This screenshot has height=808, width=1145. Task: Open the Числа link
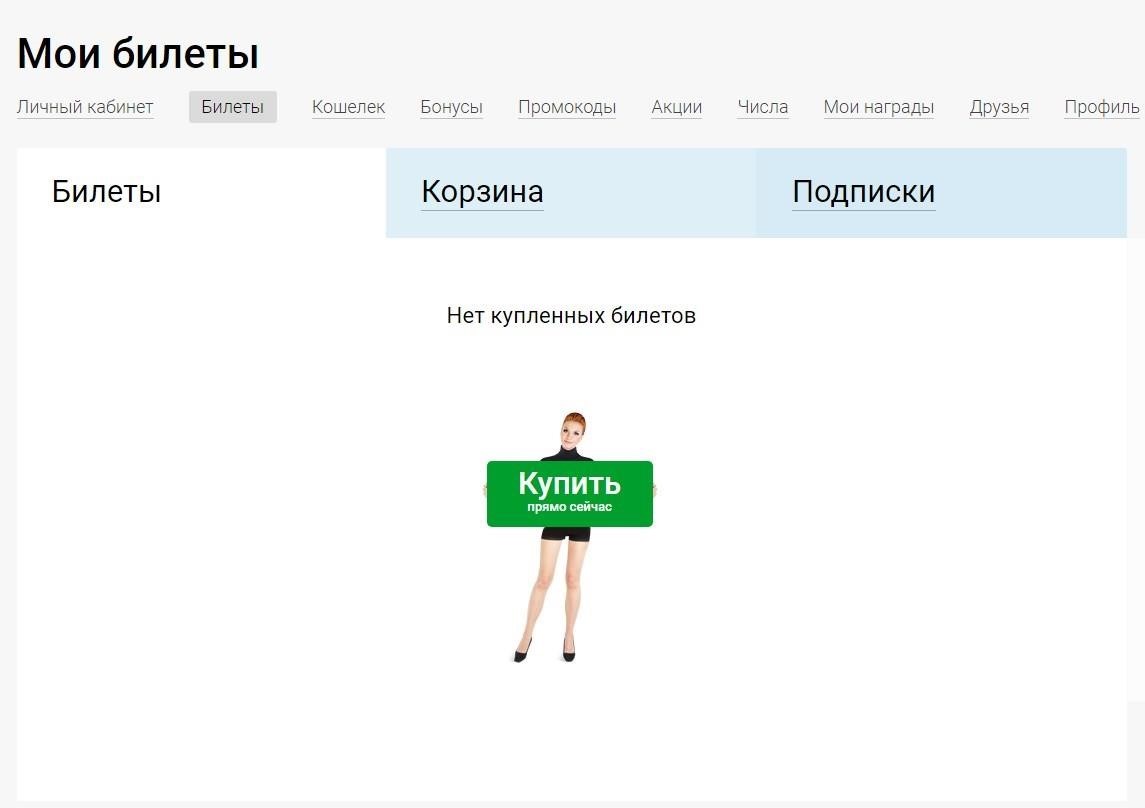tap(762, 107)
